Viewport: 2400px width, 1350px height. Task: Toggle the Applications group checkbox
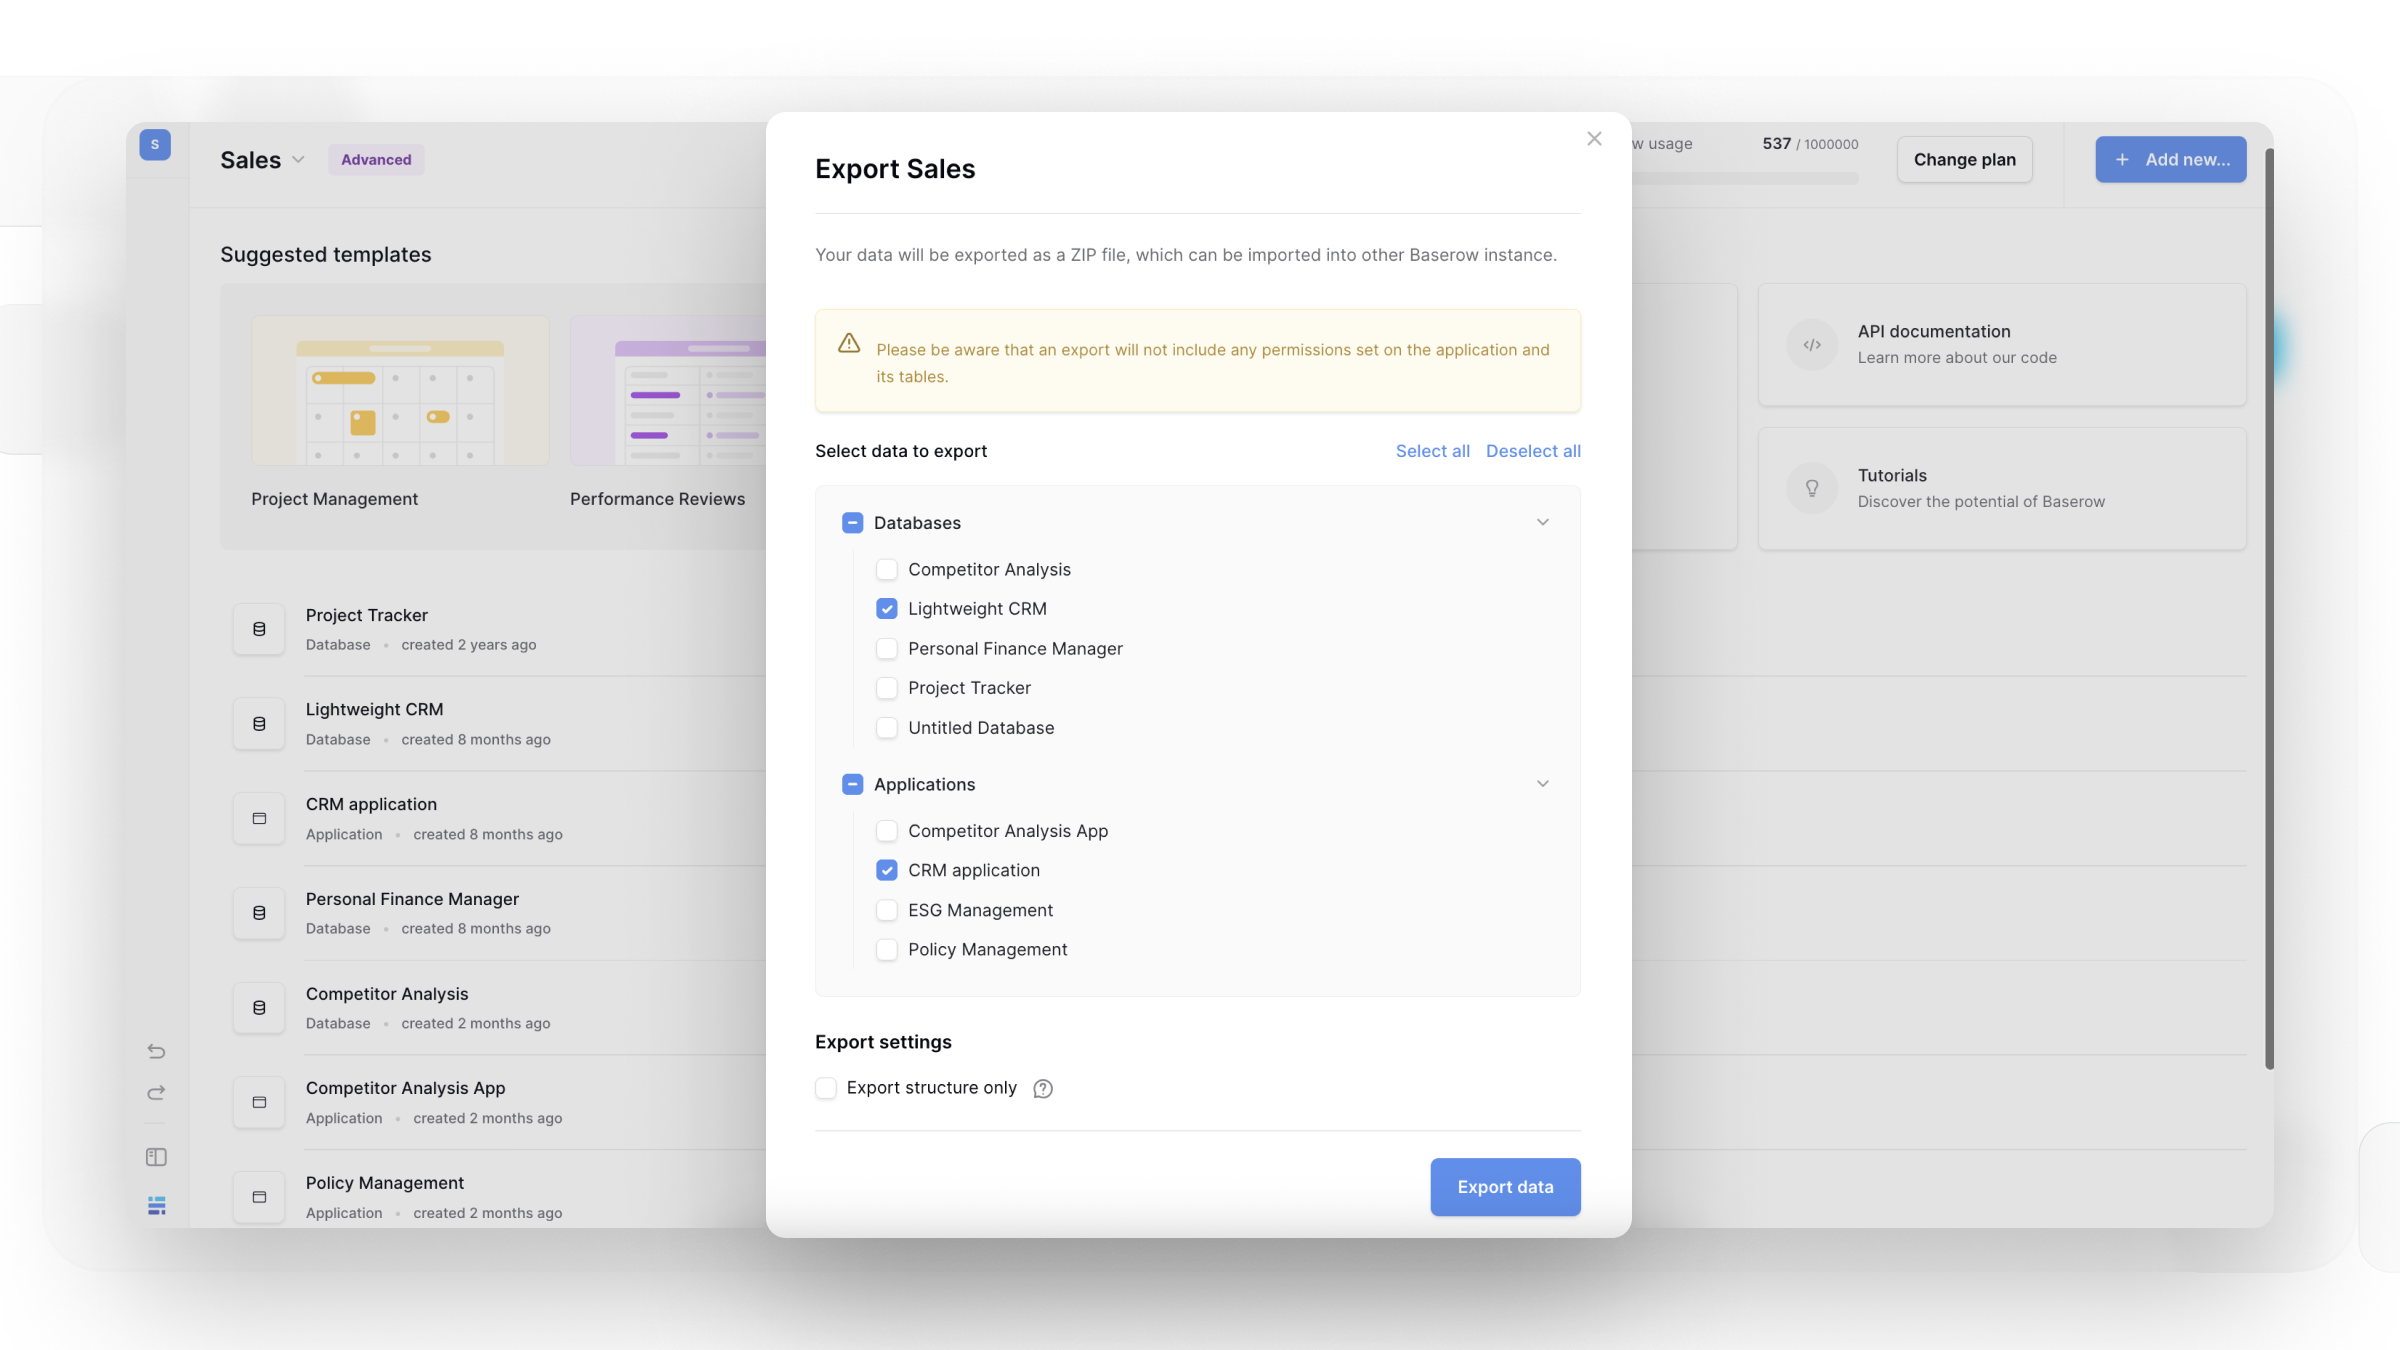click(852, 785)
